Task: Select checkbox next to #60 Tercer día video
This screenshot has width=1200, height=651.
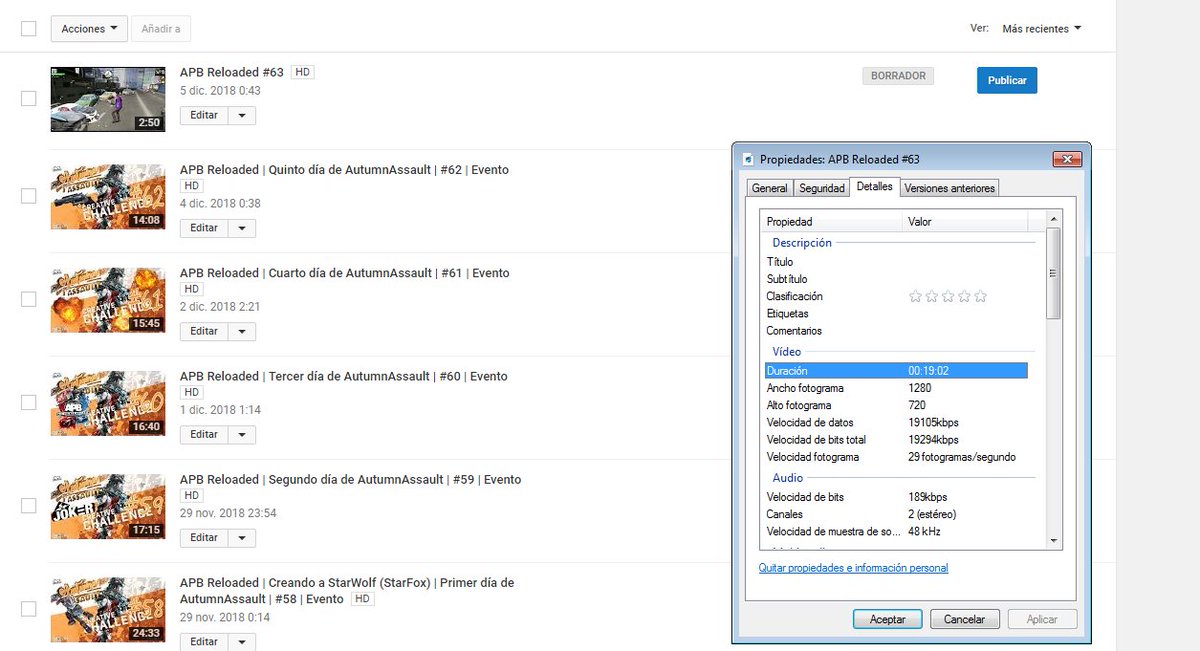Action: 29,402
